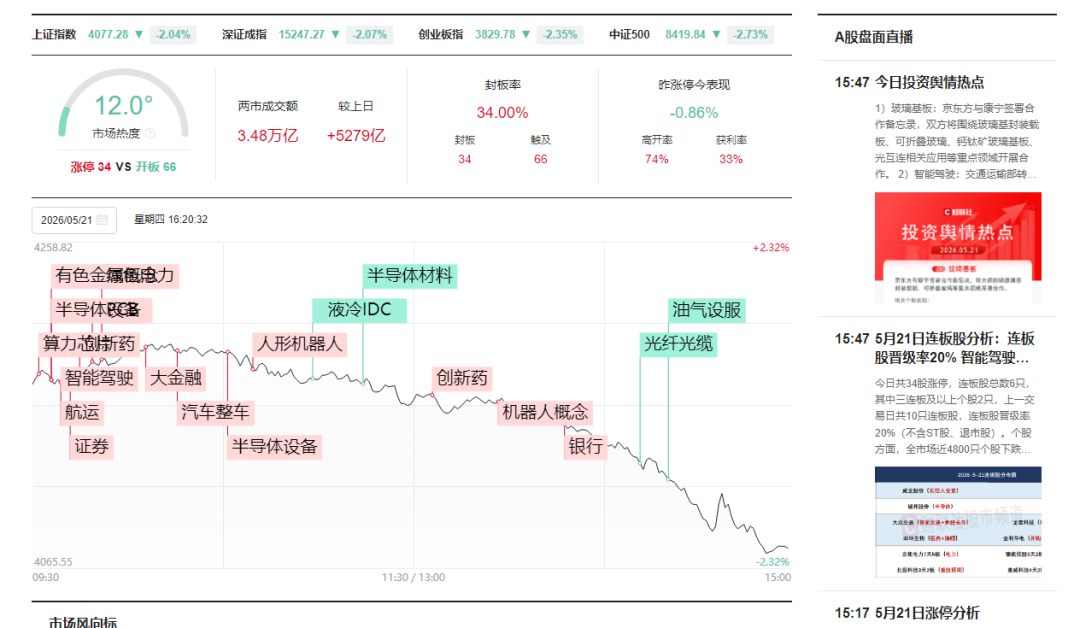Click the Shanghai index down arrow icon
Viewport: 1080px width, 628px height.
click(139, 34)
